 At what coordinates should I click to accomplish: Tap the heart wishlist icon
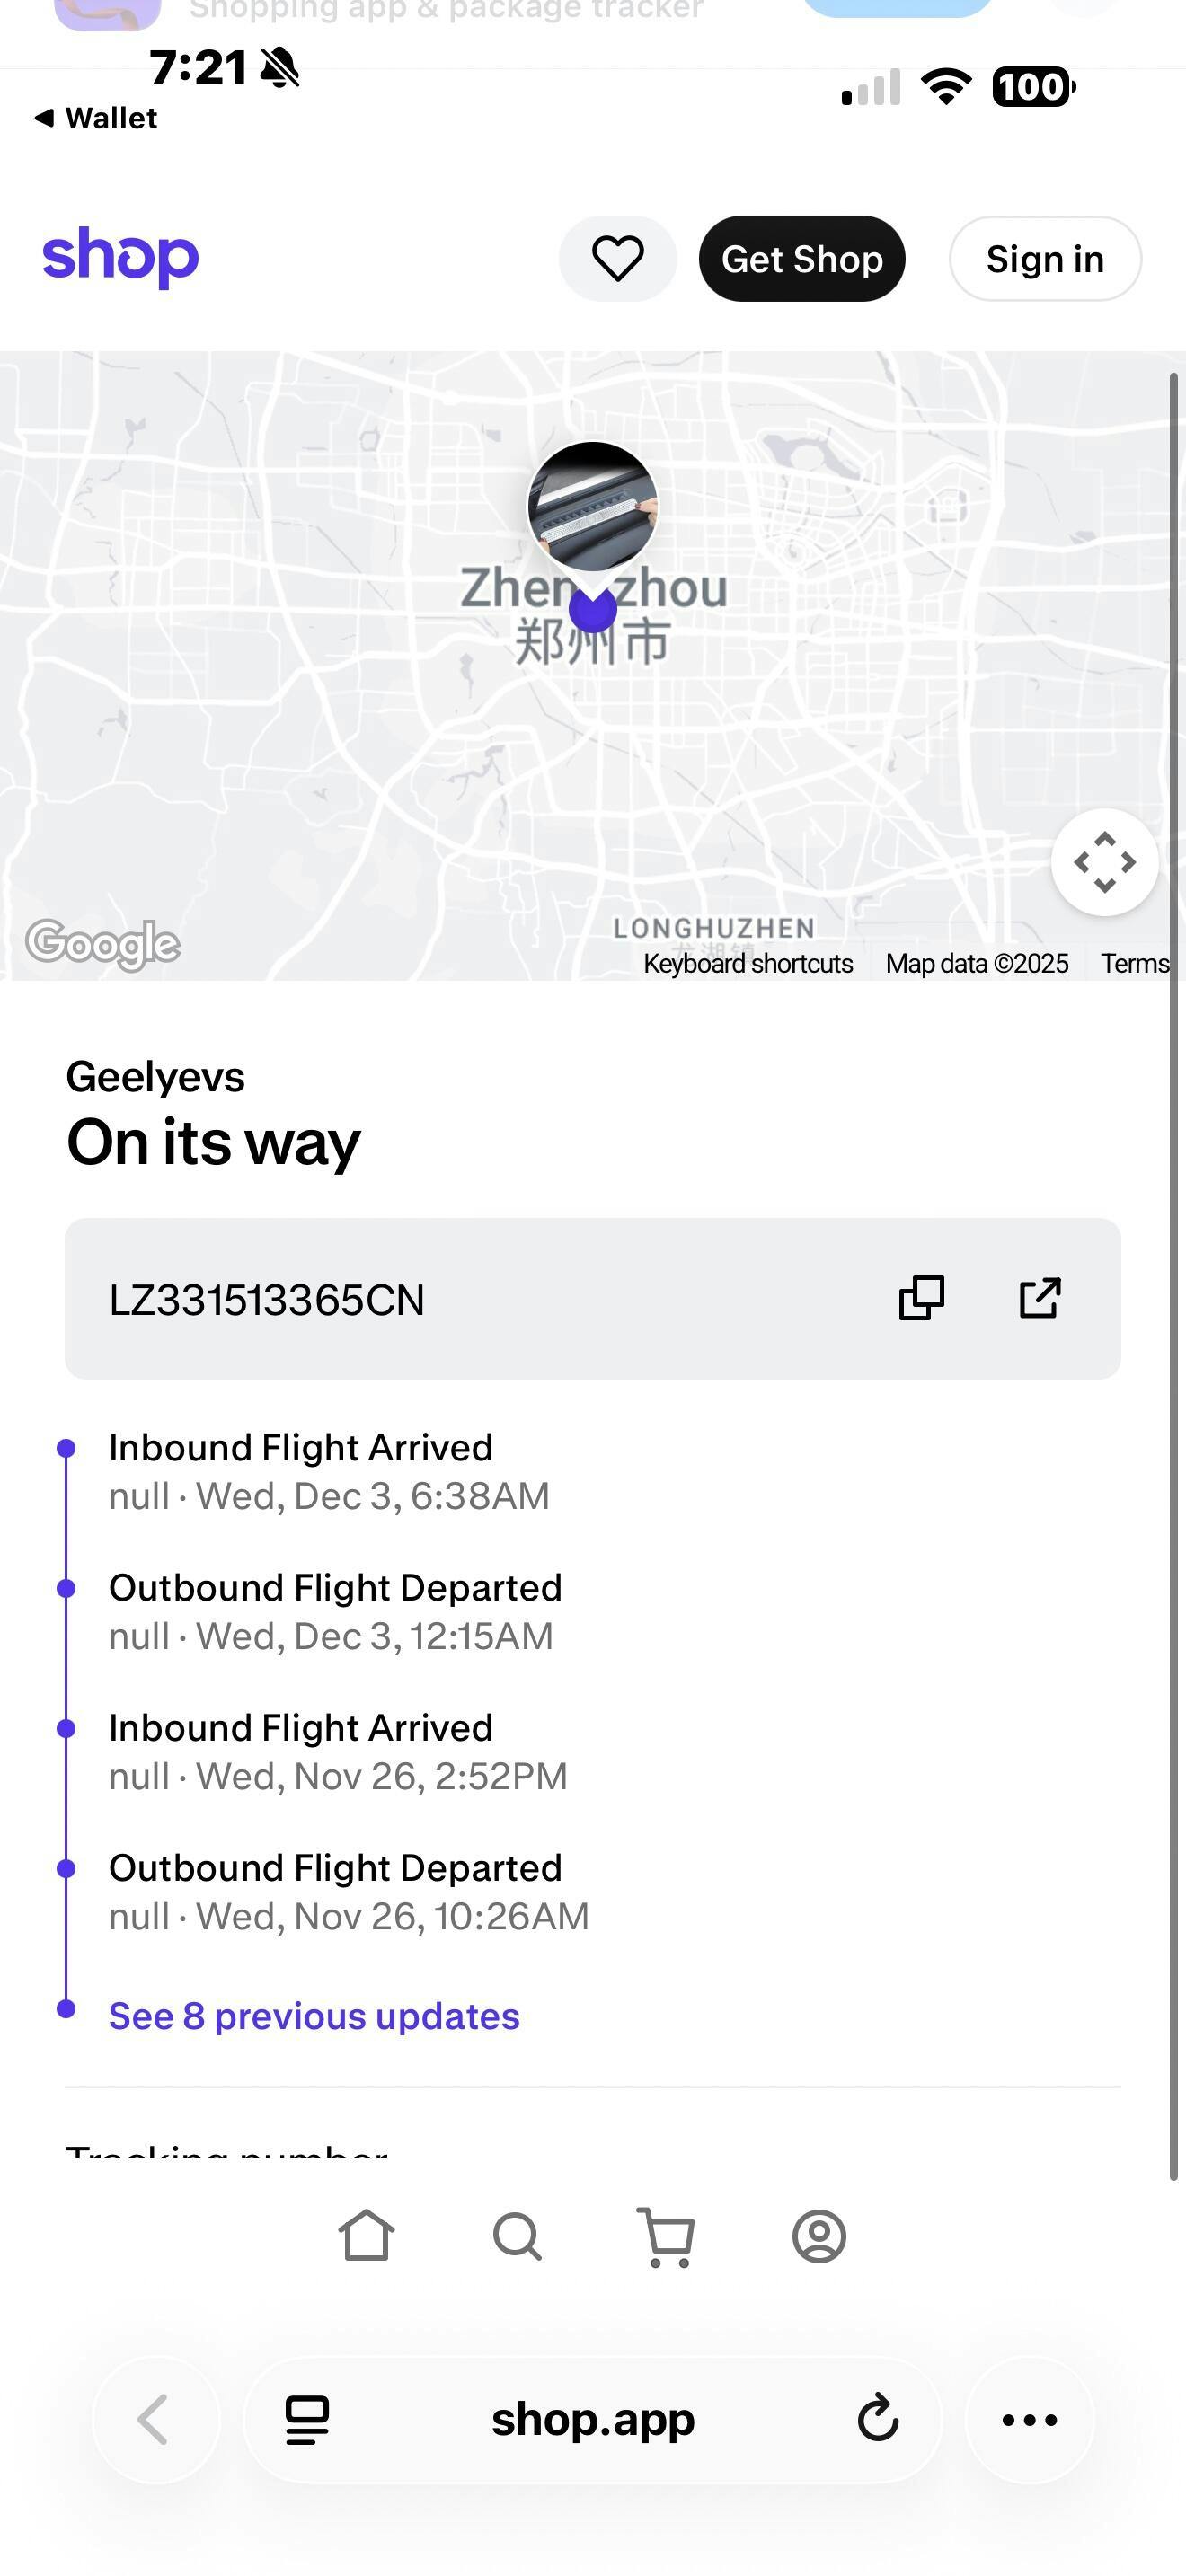(617, 259)
